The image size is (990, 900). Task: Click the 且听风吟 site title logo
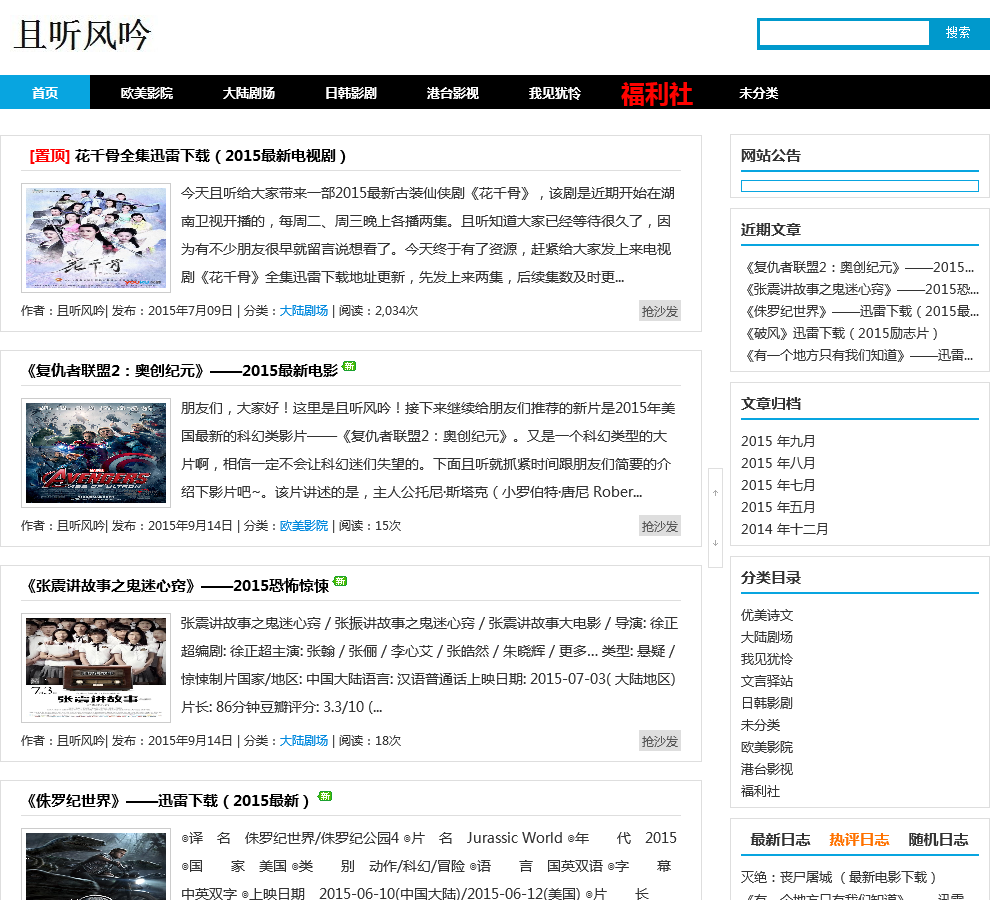[x=83, y=36]
